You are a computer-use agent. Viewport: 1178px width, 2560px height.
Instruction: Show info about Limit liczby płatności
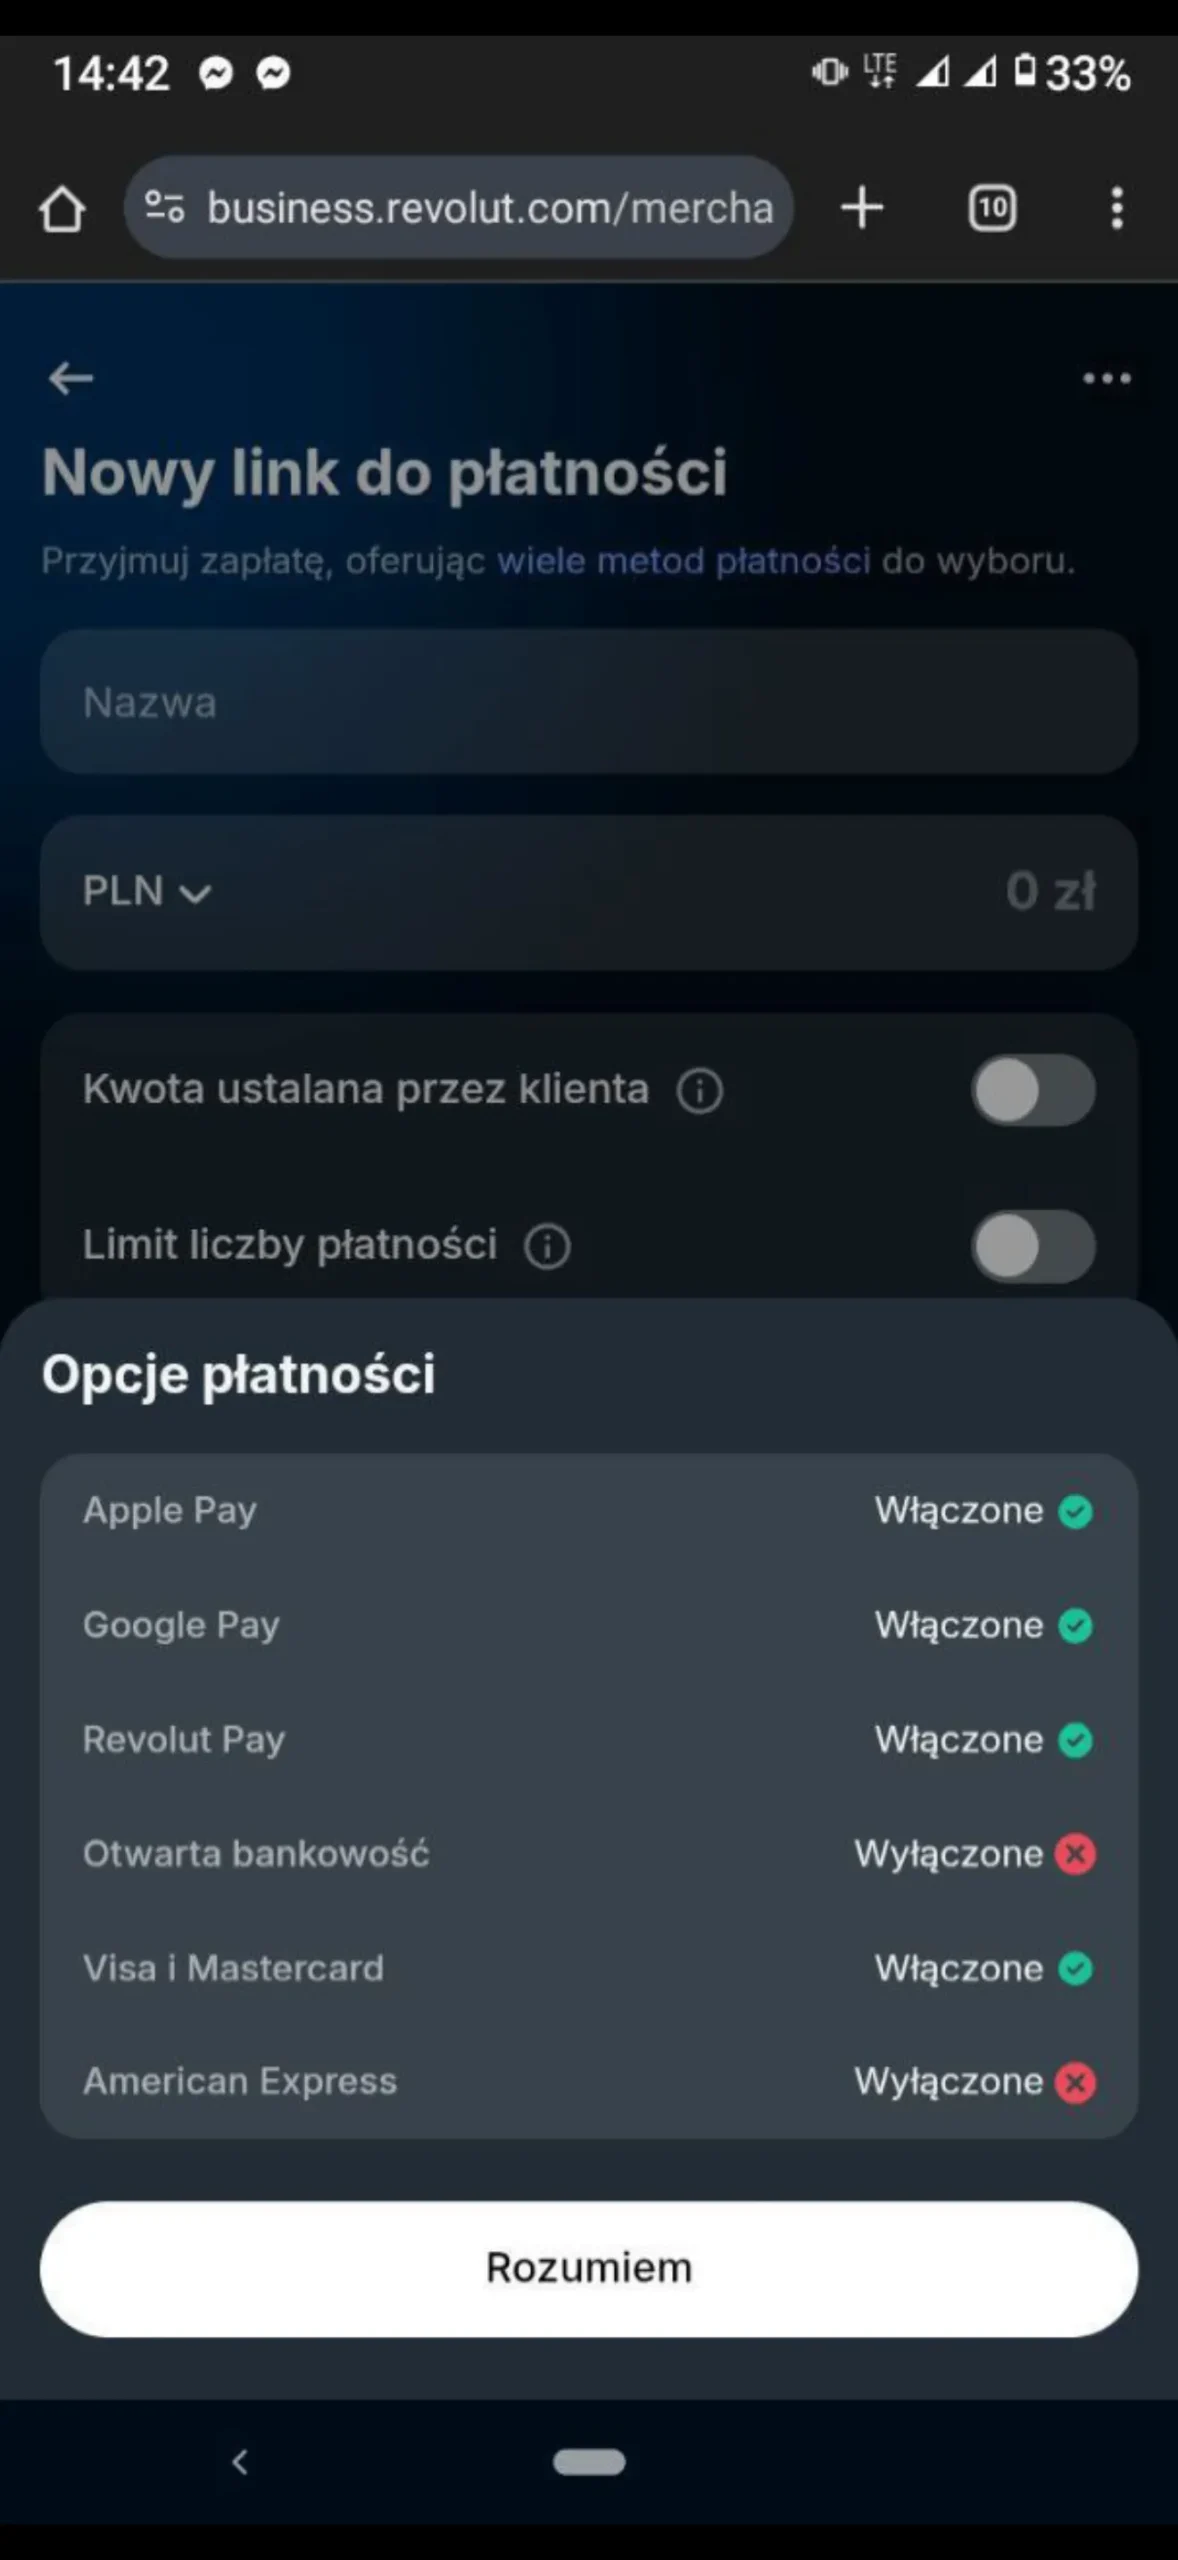548,1247
